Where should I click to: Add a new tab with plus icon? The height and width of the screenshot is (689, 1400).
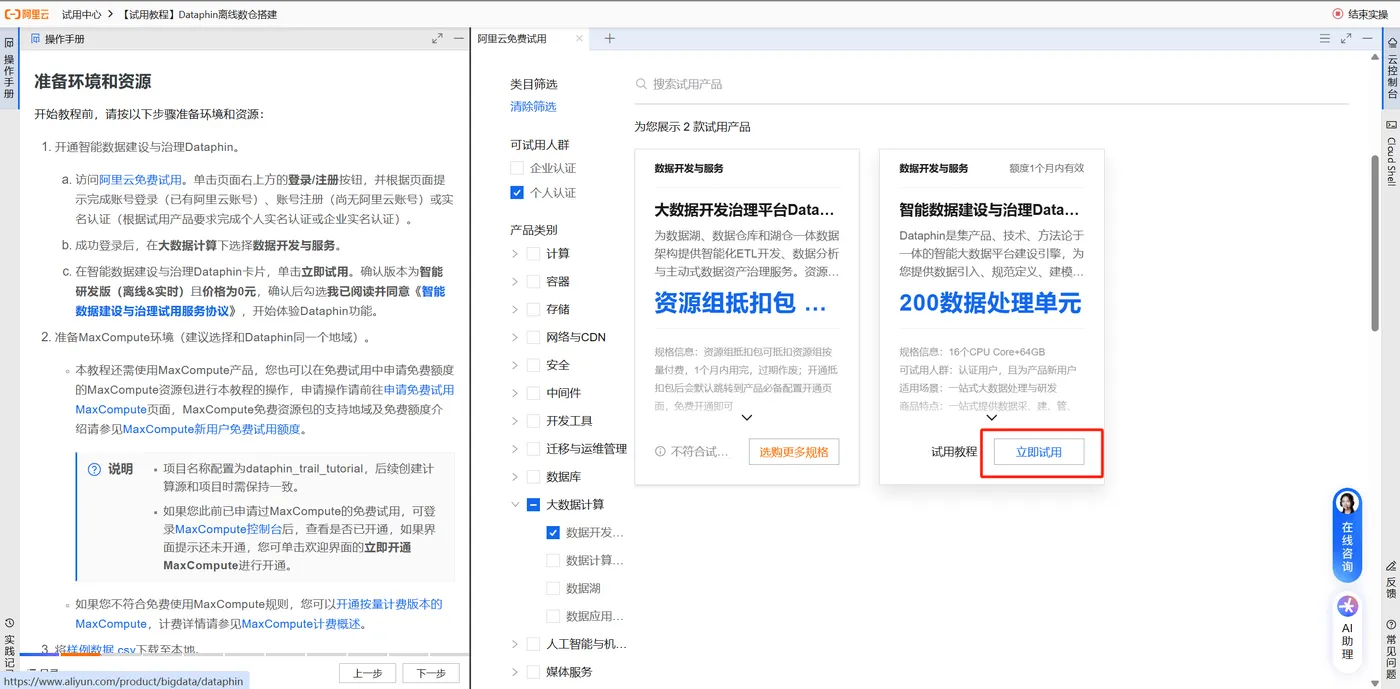(x=610, y=38)
